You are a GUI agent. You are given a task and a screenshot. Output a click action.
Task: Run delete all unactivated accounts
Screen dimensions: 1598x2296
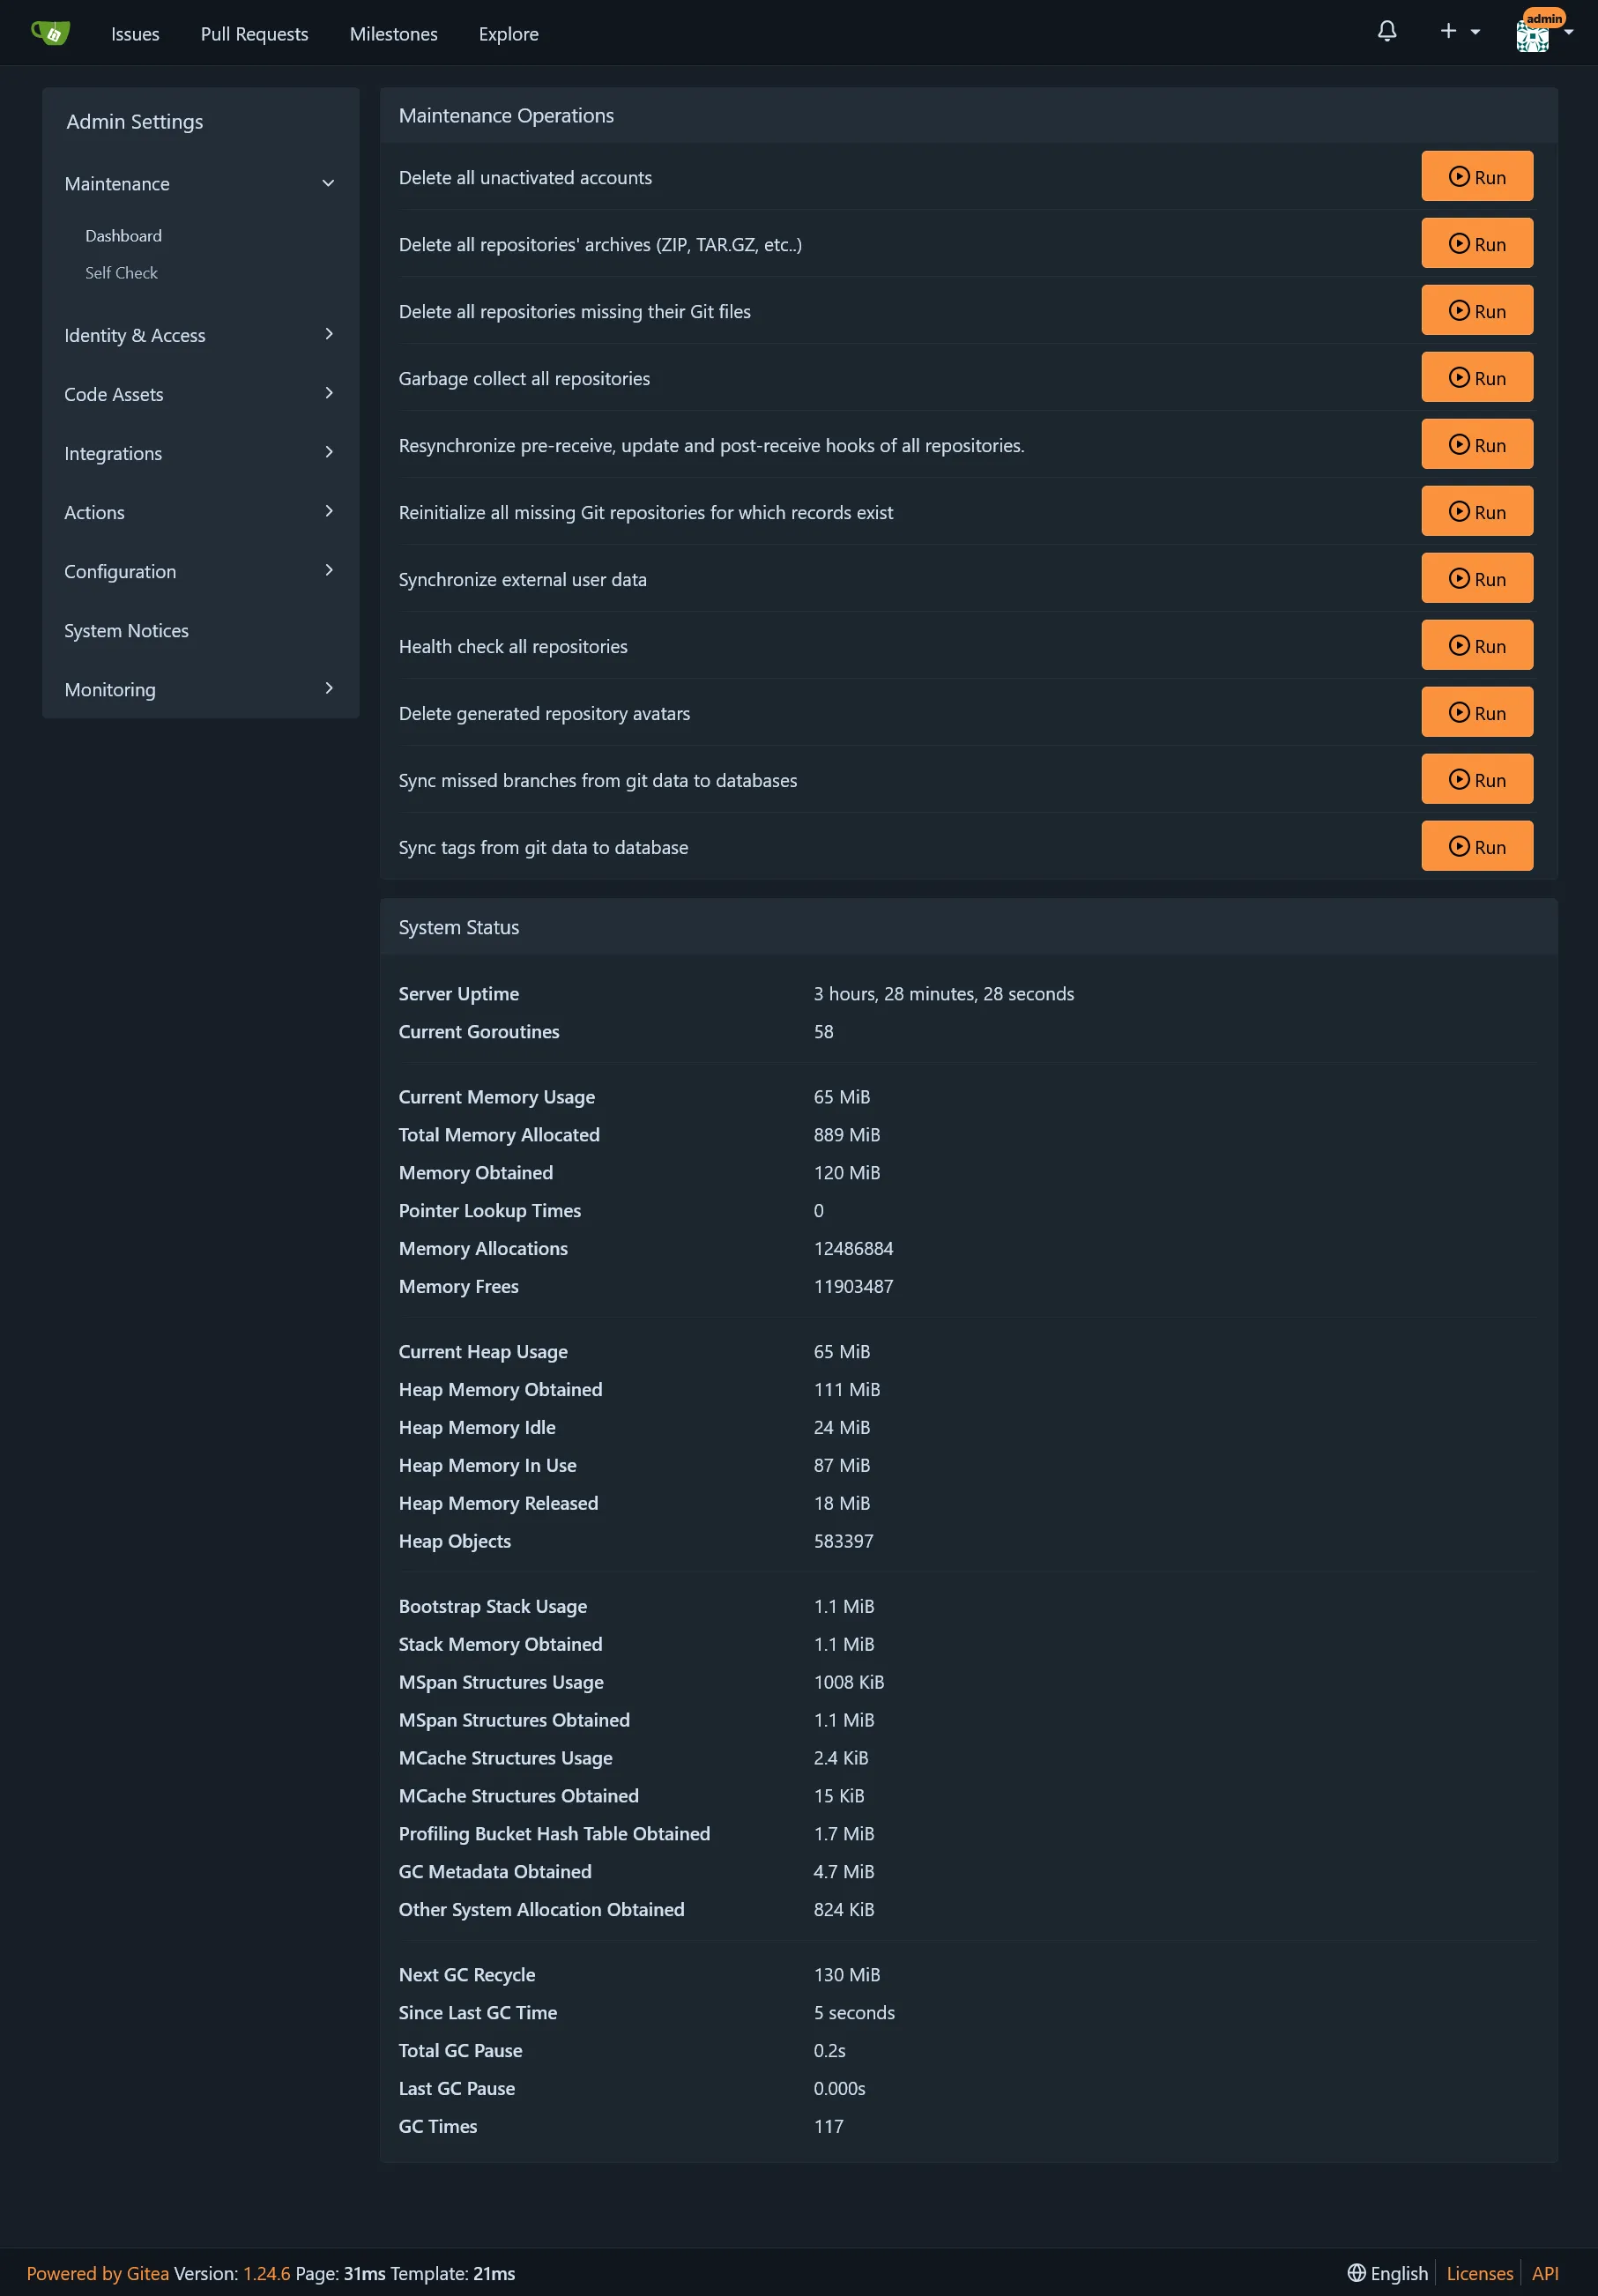pyautogui.click(x=1476, y=176)
